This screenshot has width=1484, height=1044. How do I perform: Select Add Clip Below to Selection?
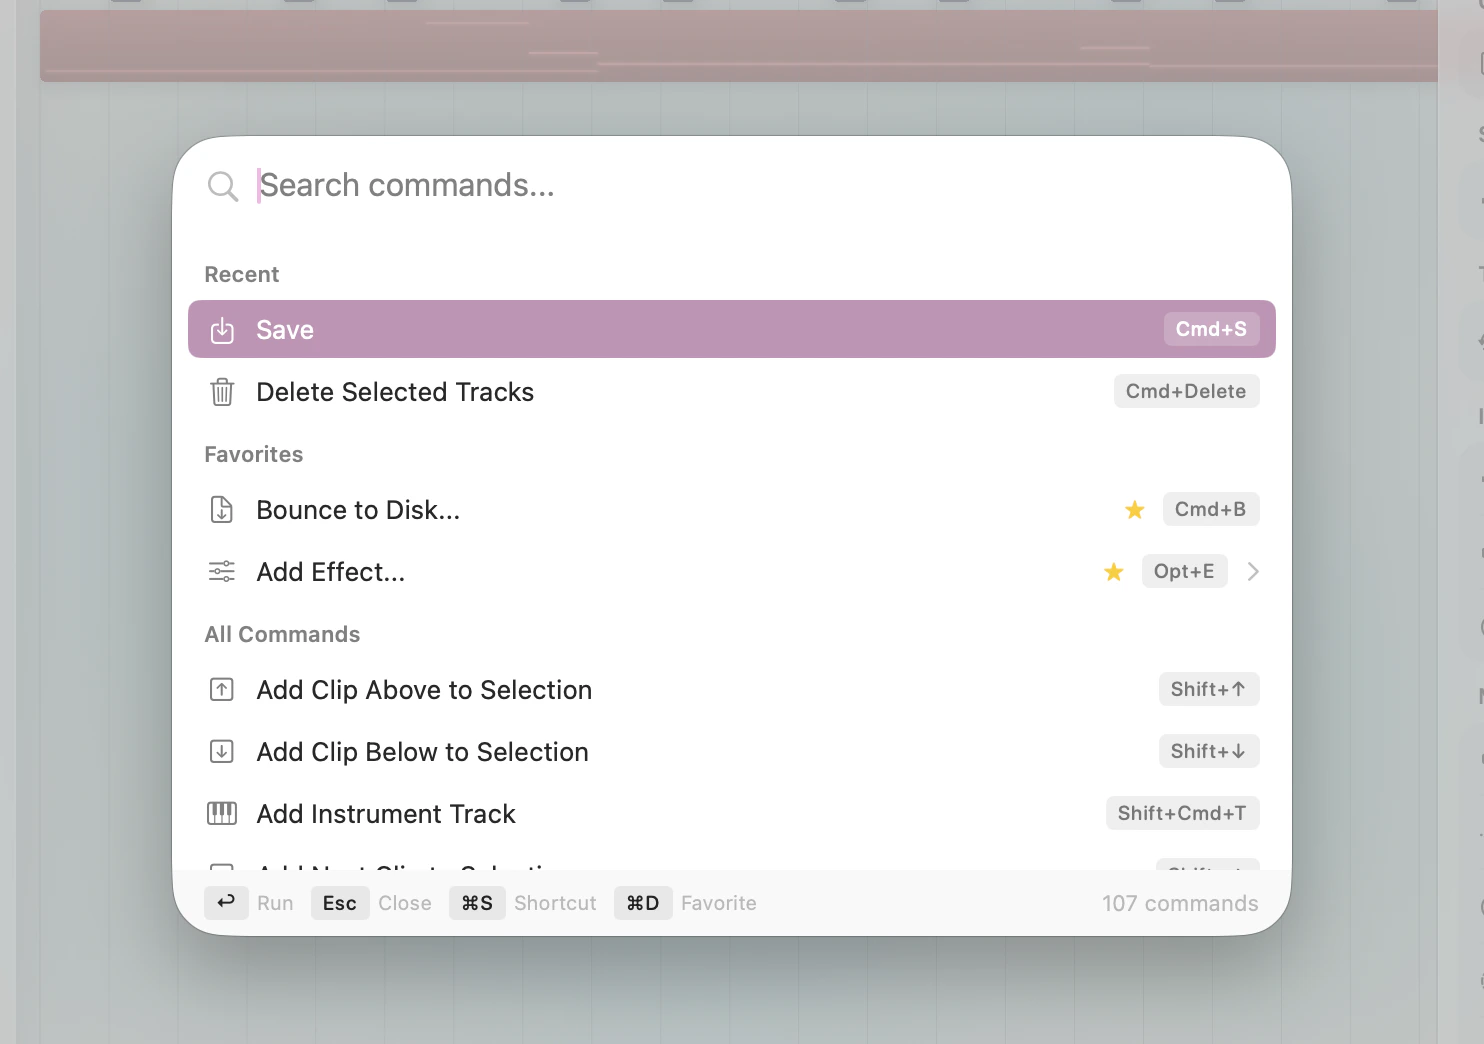(x=732, y=752)
